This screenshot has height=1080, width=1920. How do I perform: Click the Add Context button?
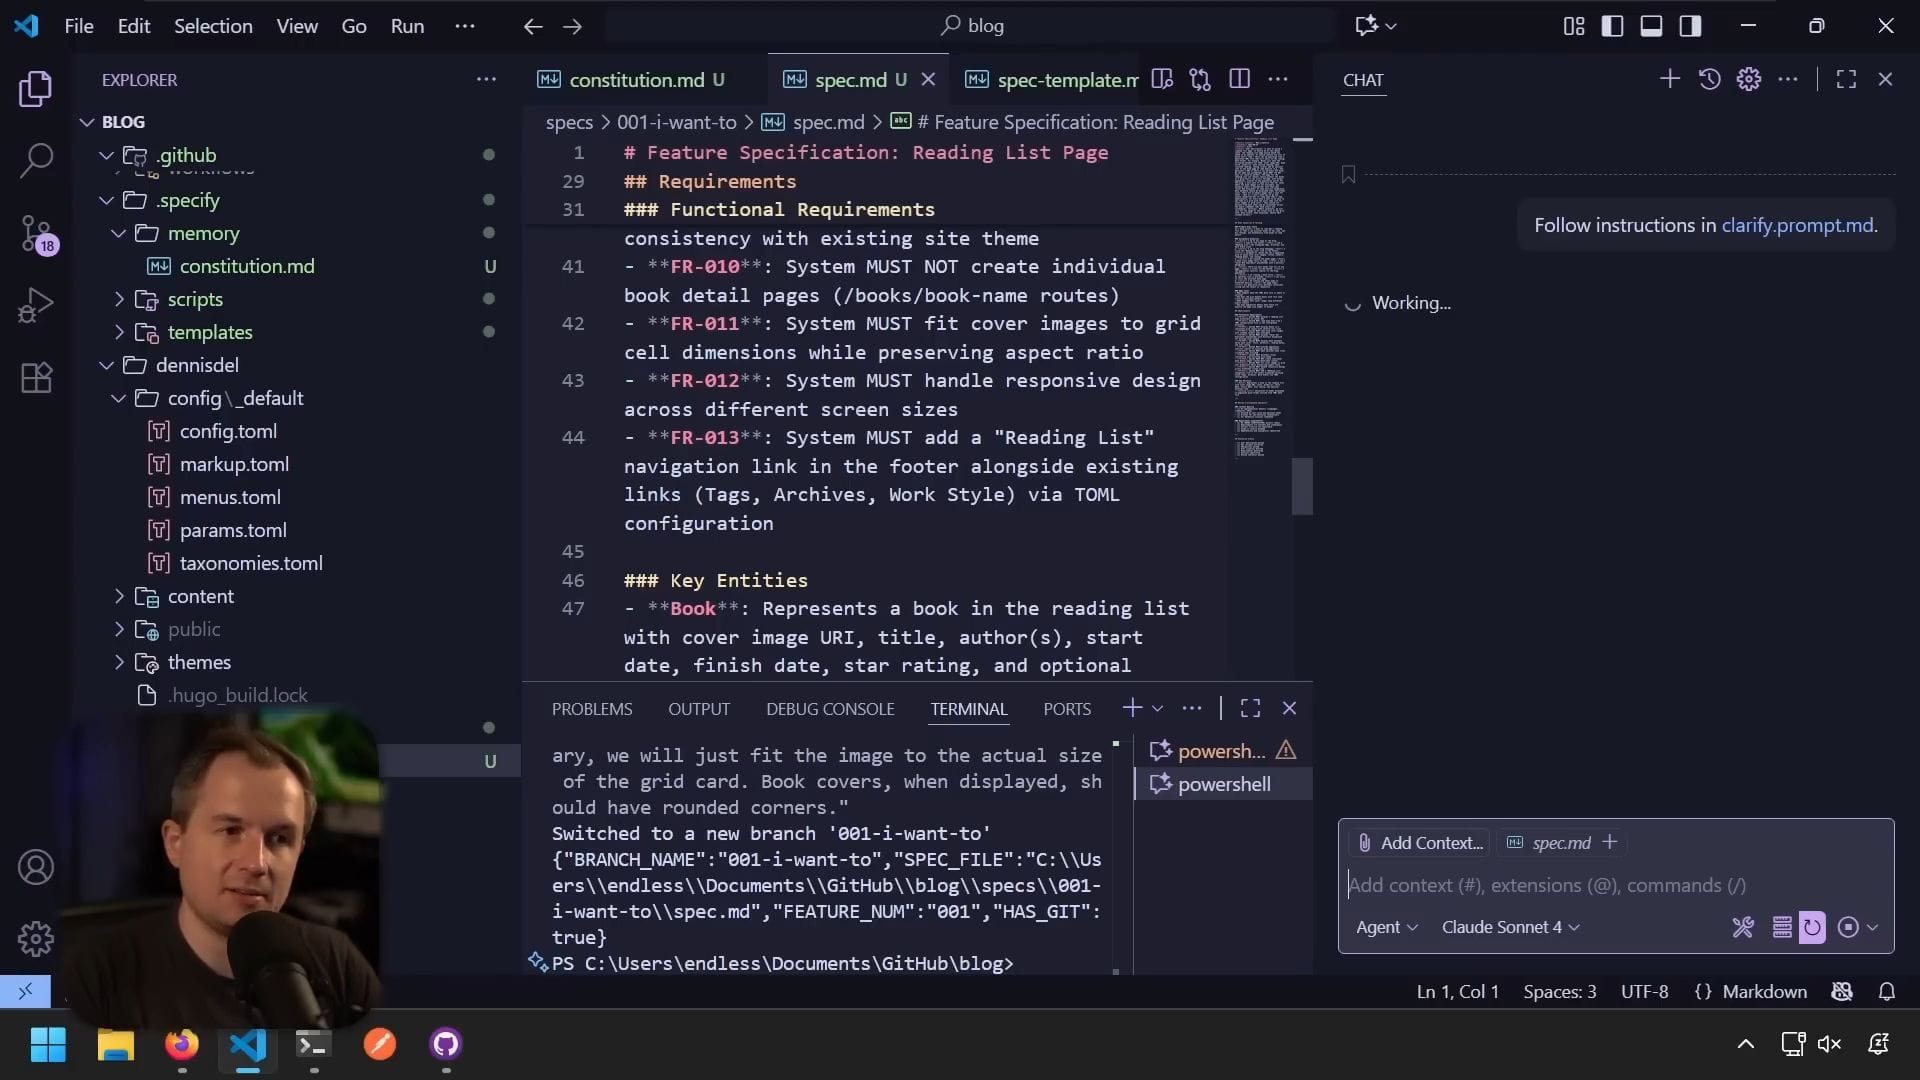1420,843
